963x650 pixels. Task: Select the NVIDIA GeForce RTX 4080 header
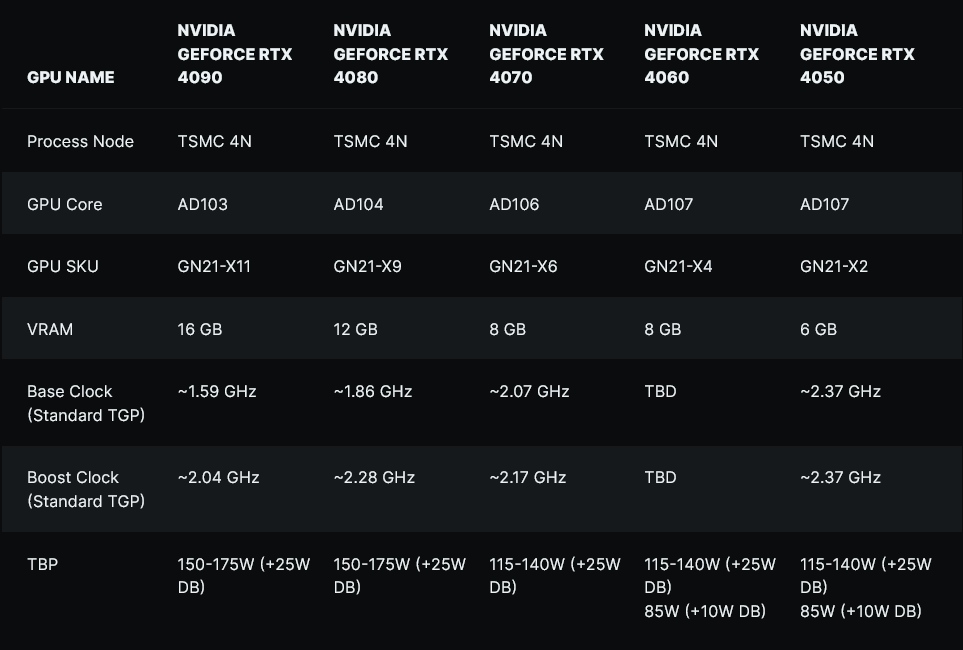(391, 54)
